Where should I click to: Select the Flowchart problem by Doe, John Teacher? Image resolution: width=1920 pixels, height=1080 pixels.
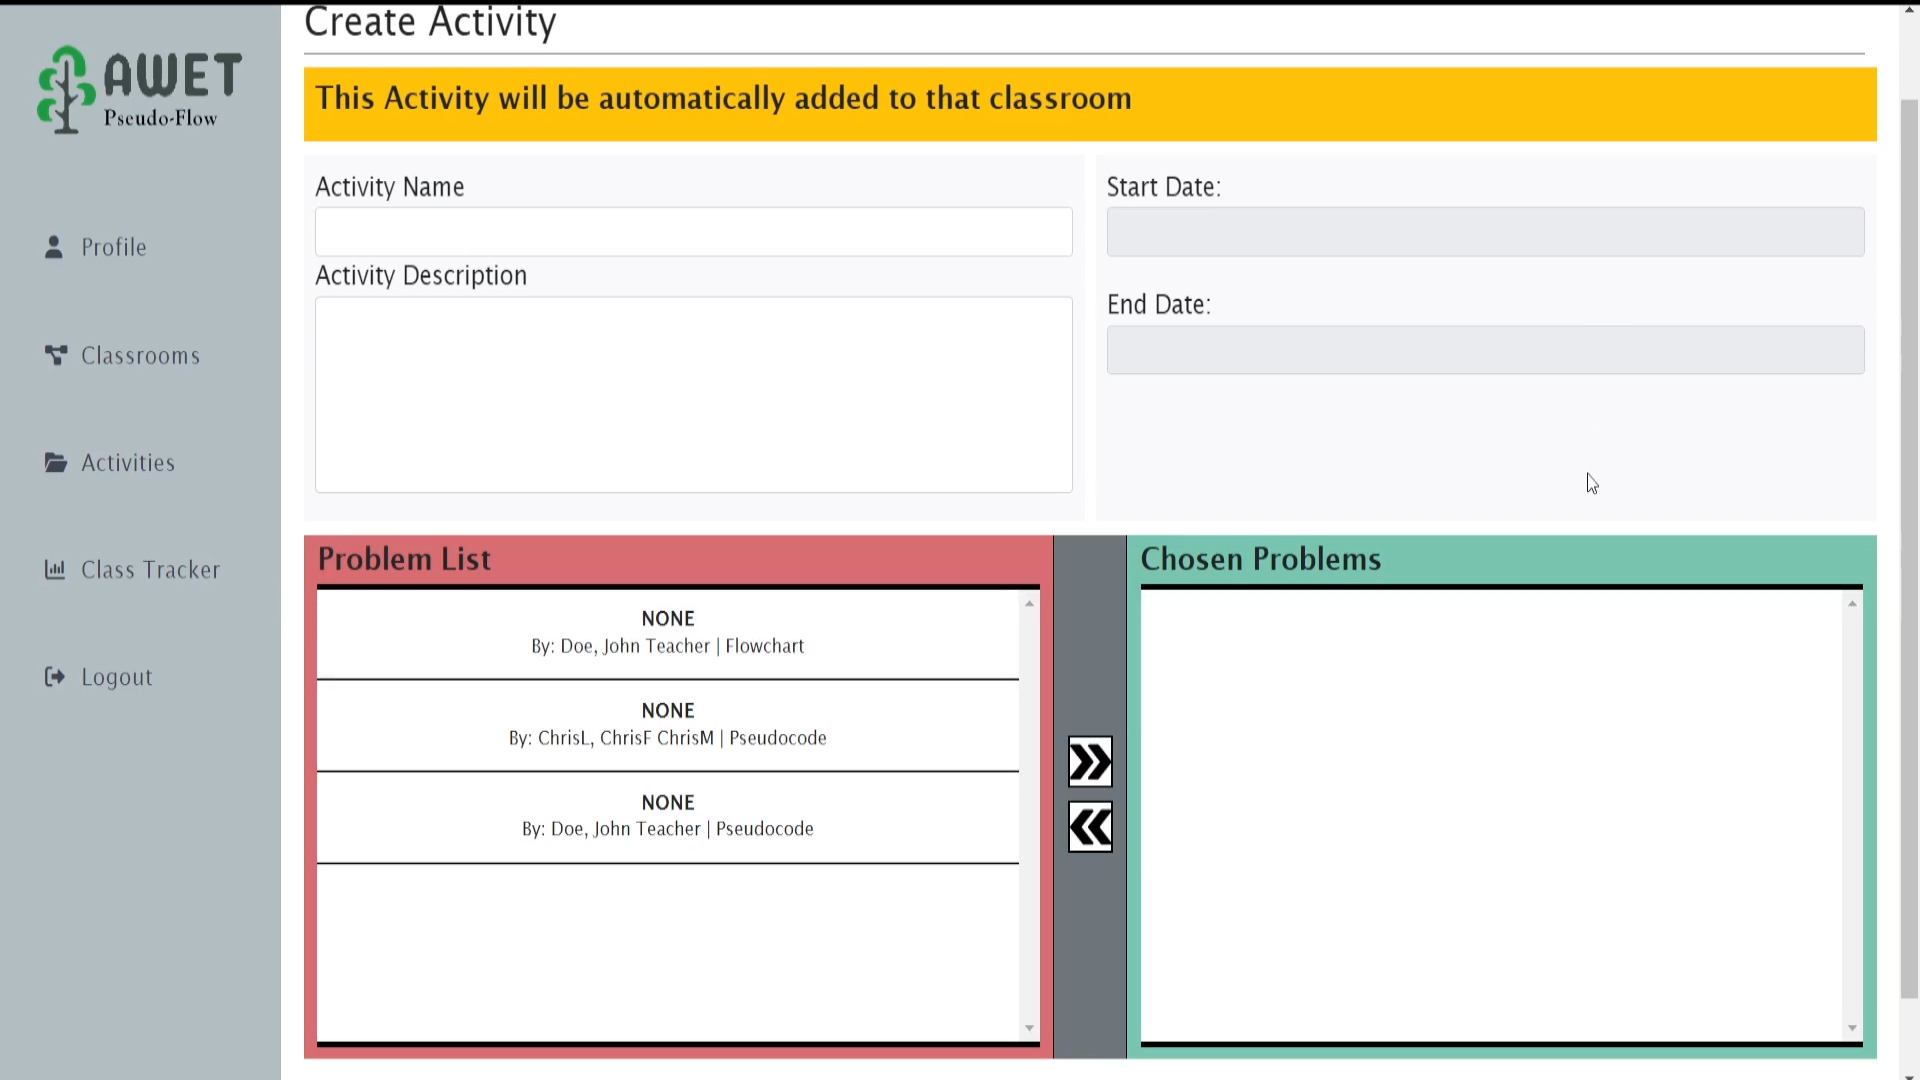(x=667, y=633)
